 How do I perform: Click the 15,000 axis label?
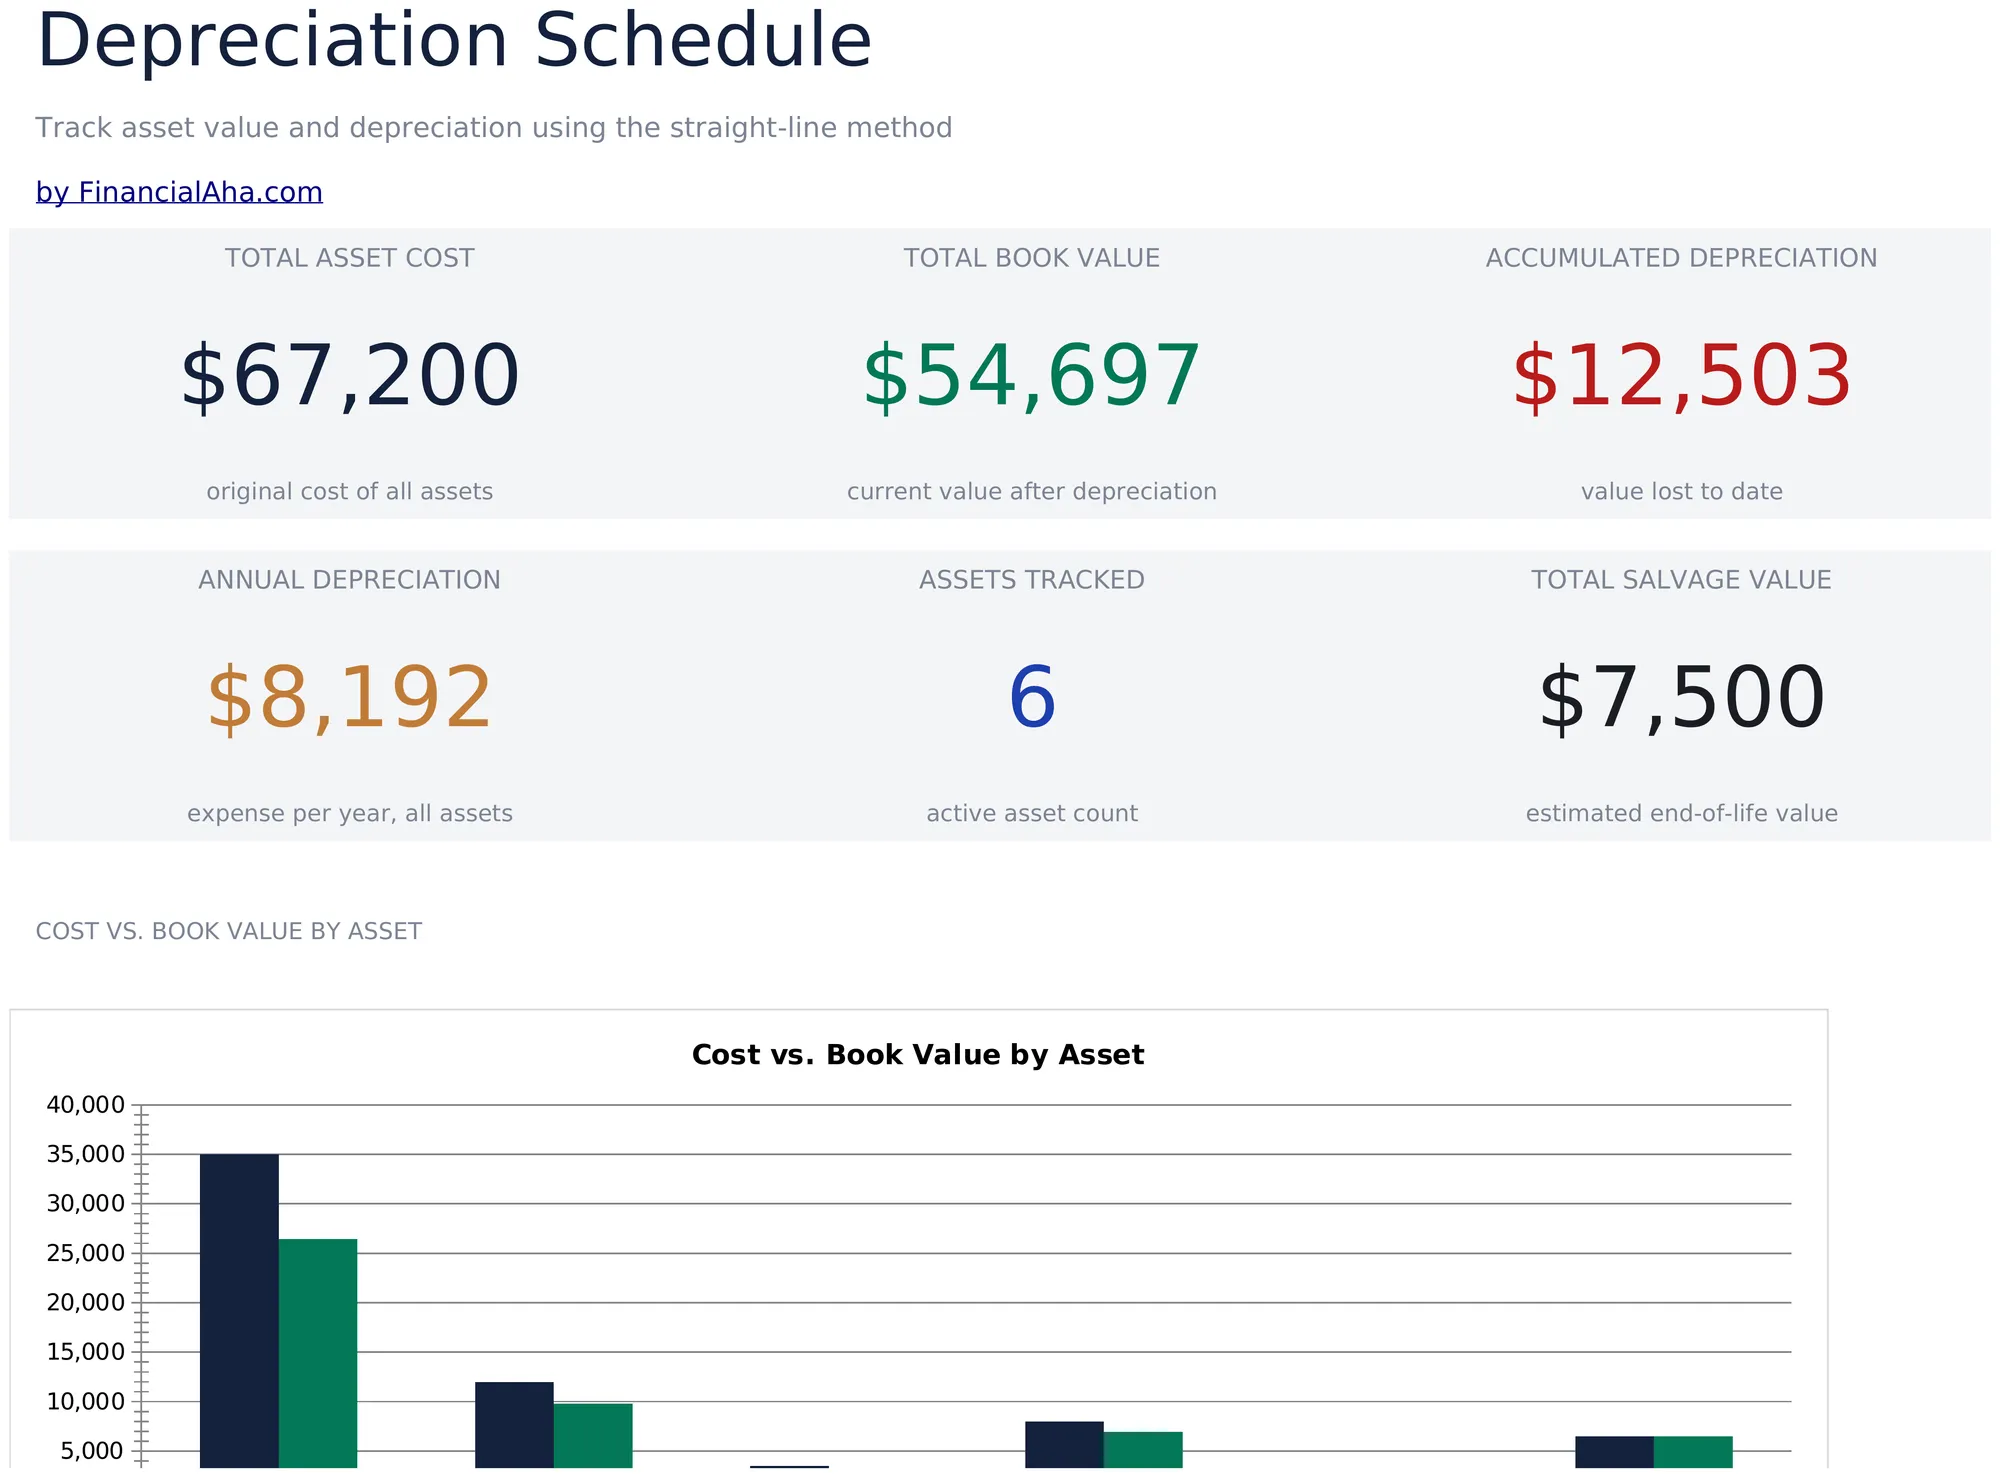(86, 1352)
